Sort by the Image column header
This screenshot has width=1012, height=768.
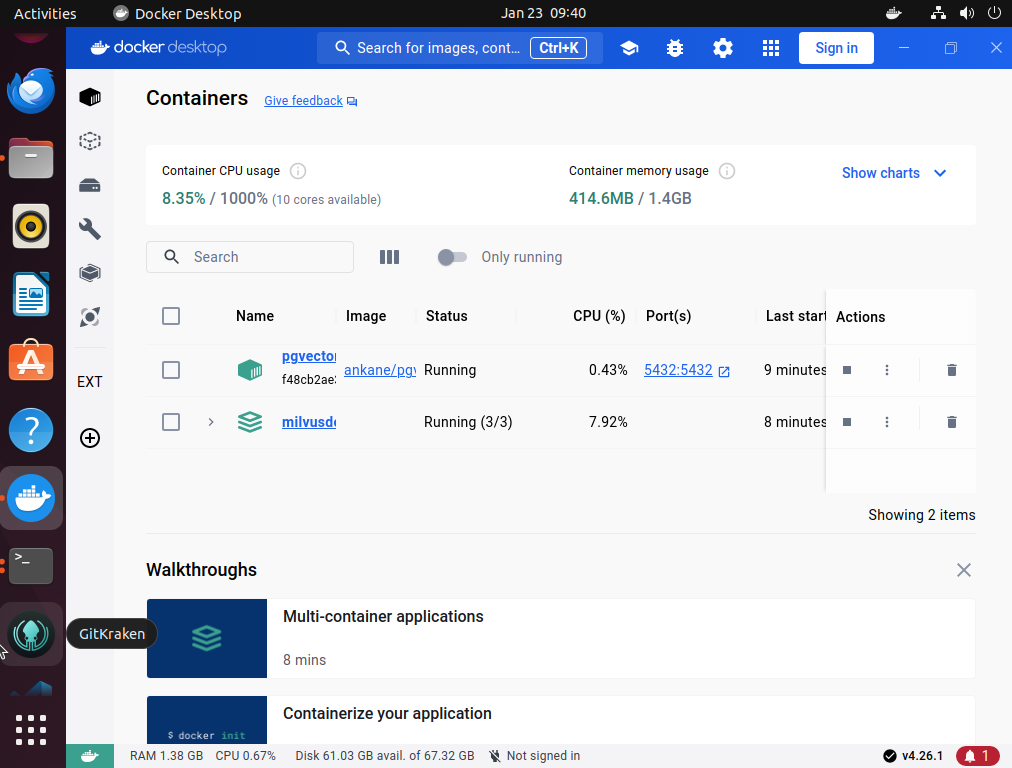(x=366, y=316)
